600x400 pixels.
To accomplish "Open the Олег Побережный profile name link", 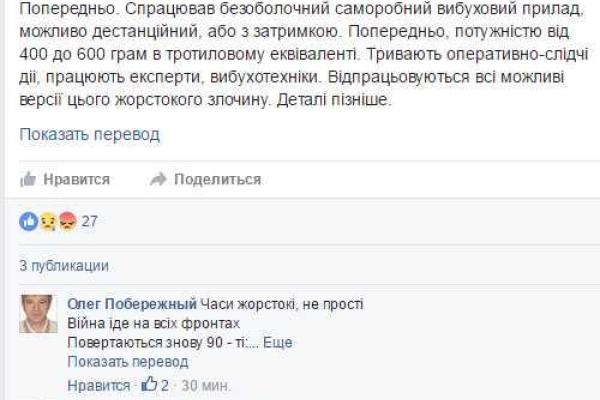I will [131, 304].
